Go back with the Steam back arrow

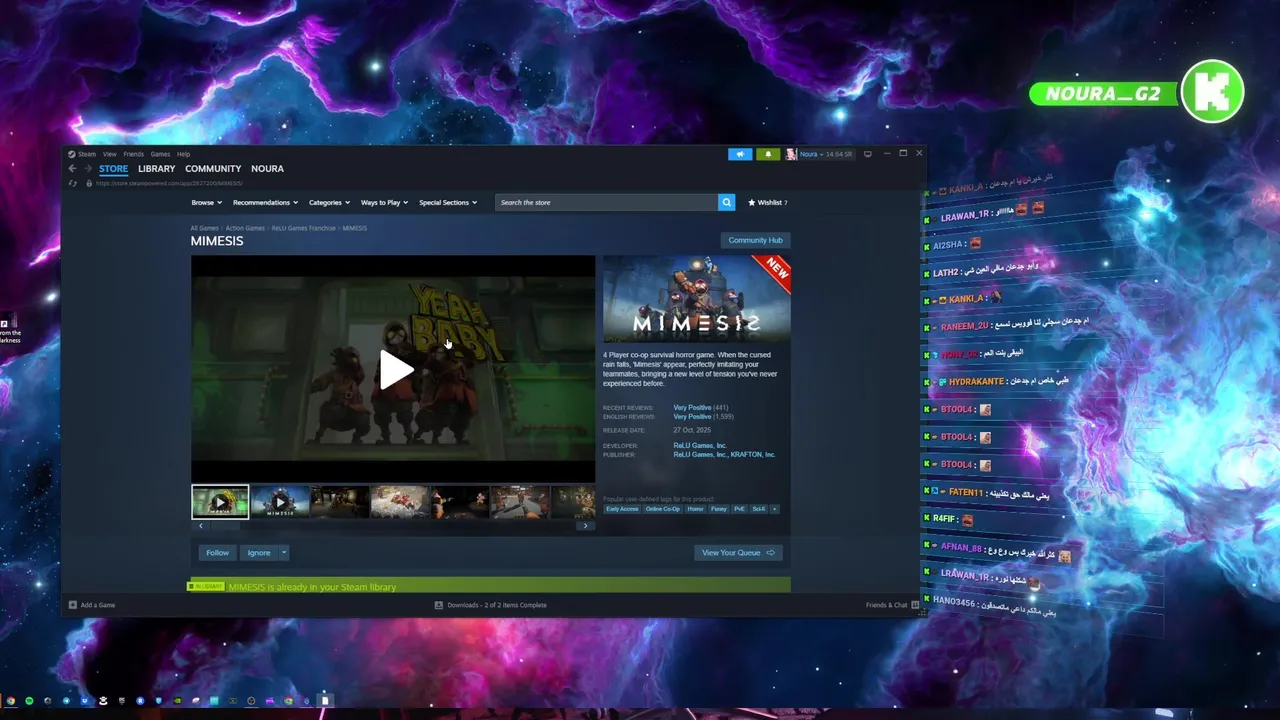pyautogui.click(x=72, y=169)
